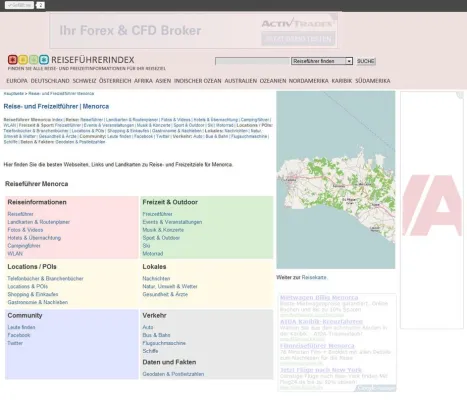Image resolution: width=467 pixels, height=400 pixels.
Task: Open the Reiseführer finden dropdown
Action: pos(322,61)
